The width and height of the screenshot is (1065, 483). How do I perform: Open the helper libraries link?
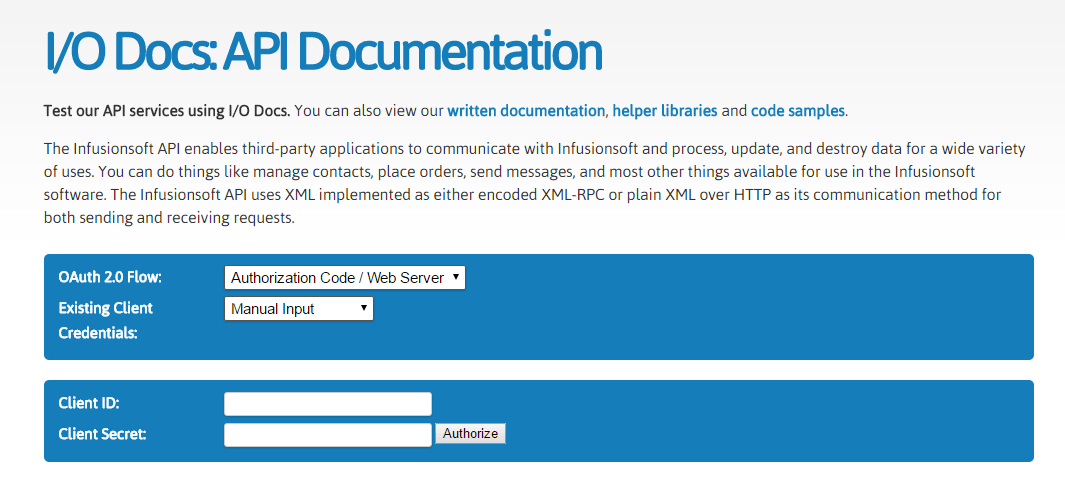665,111
